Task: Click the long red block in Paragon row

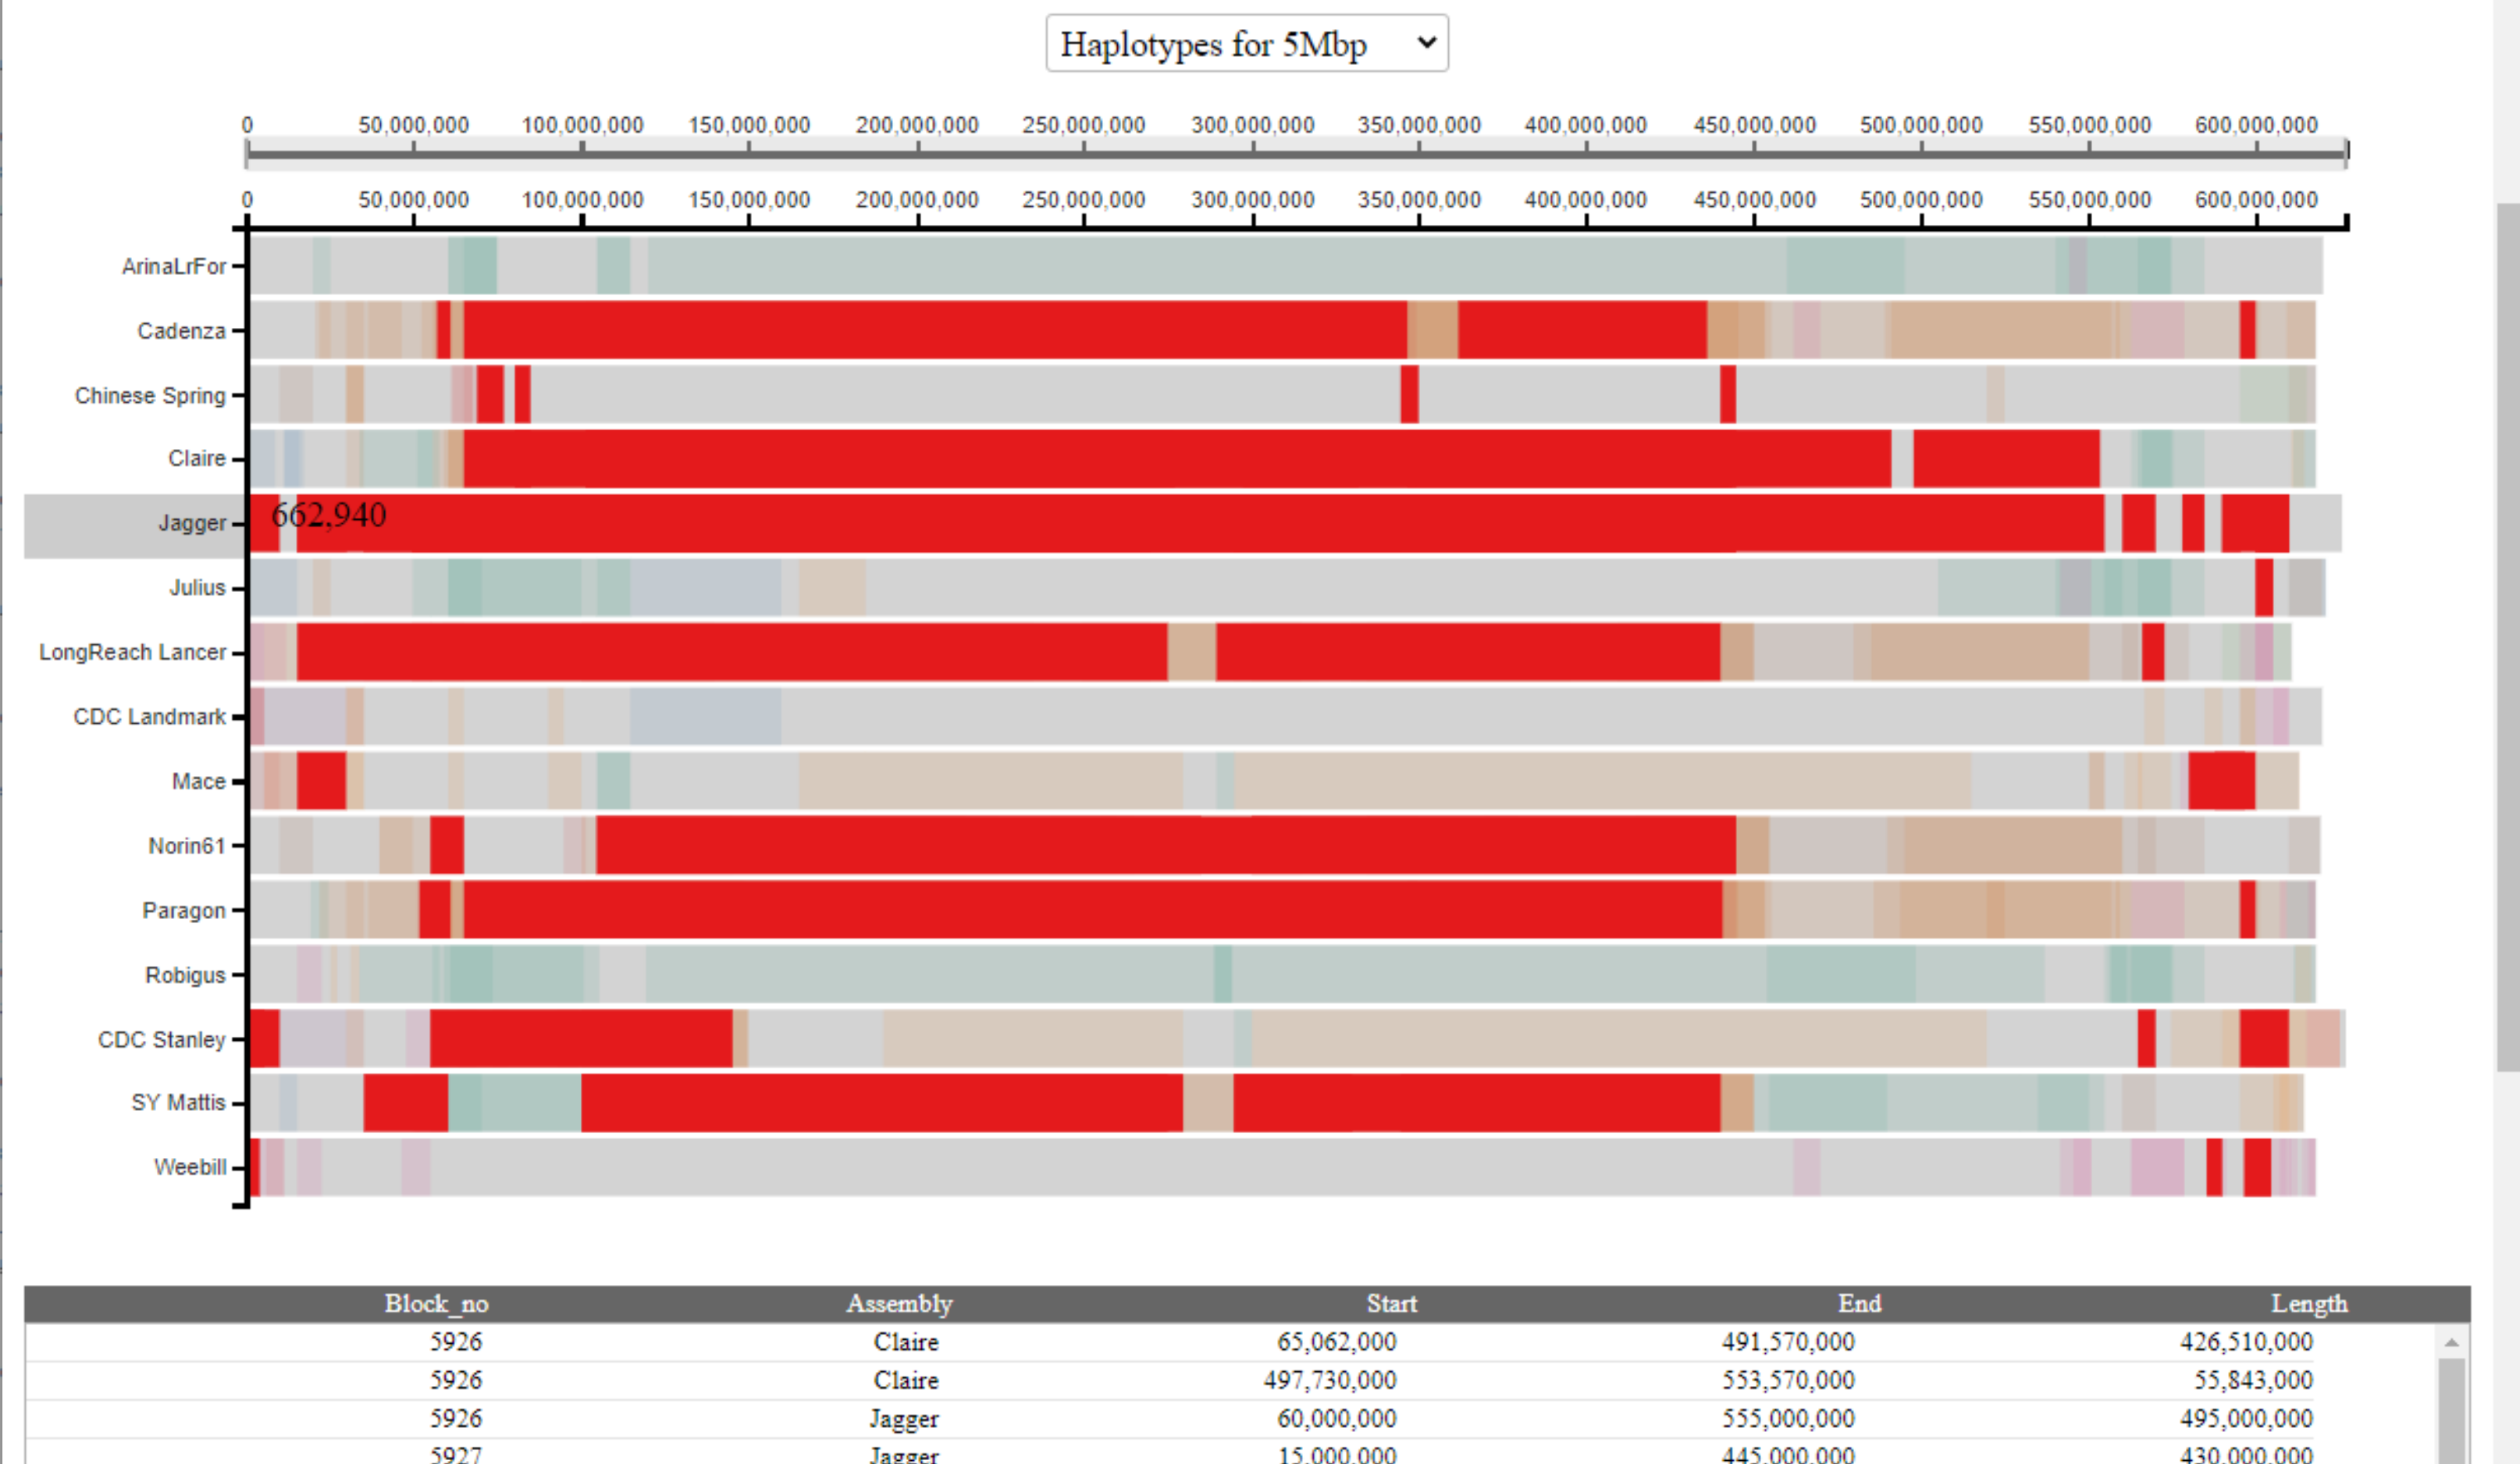Action: (x=1093, y=910)
